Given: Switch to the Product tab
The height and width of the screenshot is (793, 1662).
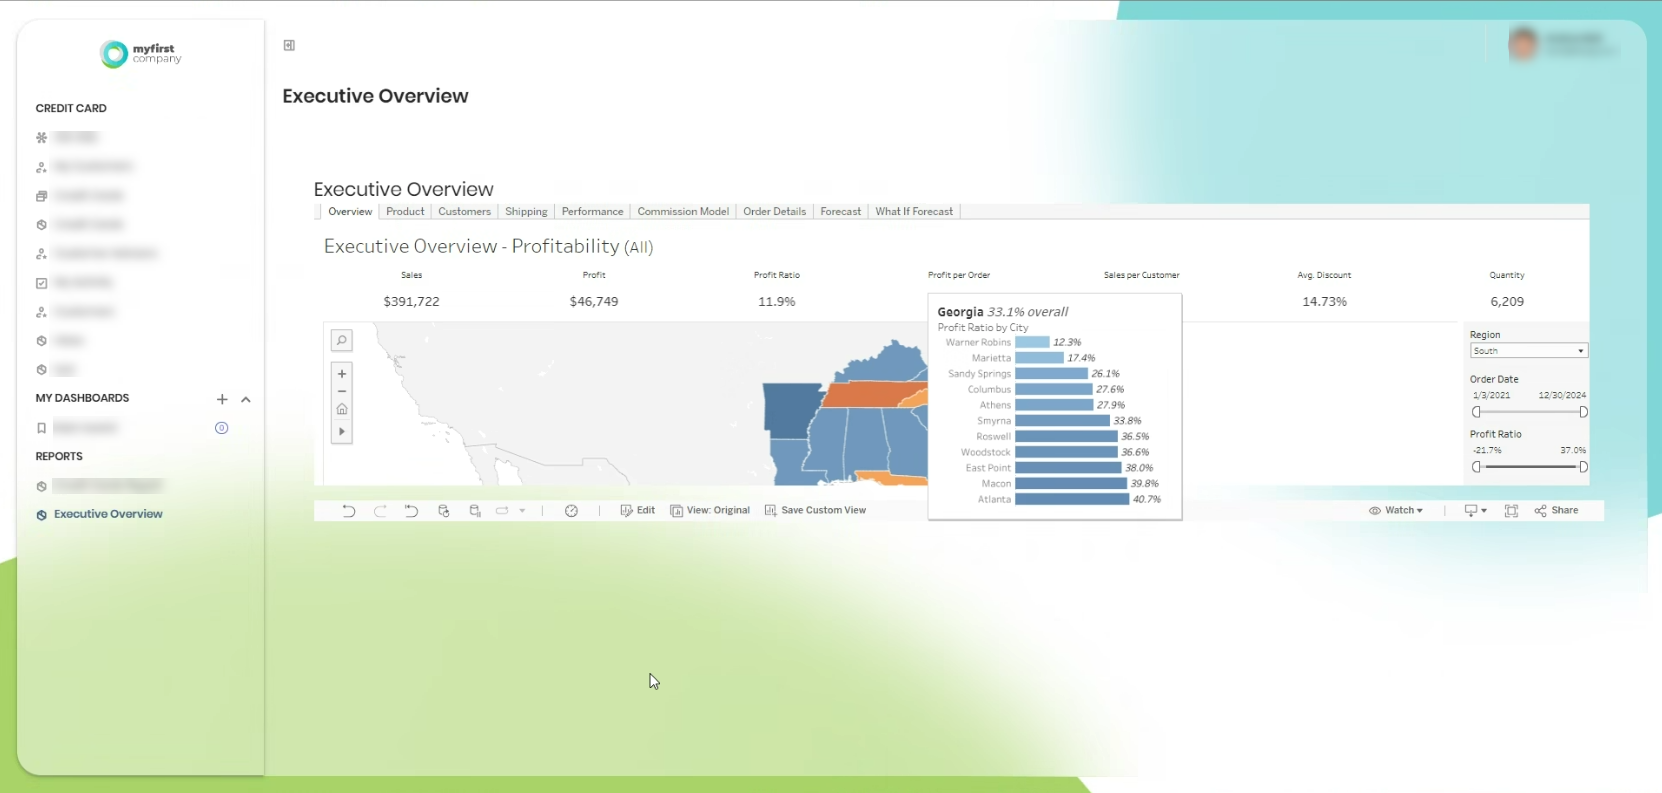Looking at the screenshot, I should [405, 212].
